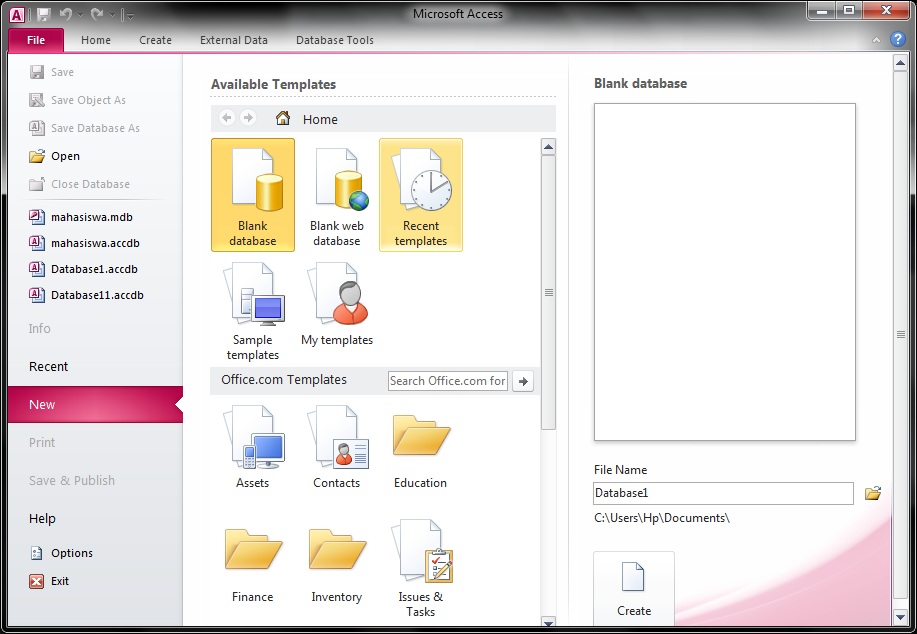Click the templates list scroll down arrow
Image resolution: width=917 pixels, height=634 pixels.
click(549, 621)
